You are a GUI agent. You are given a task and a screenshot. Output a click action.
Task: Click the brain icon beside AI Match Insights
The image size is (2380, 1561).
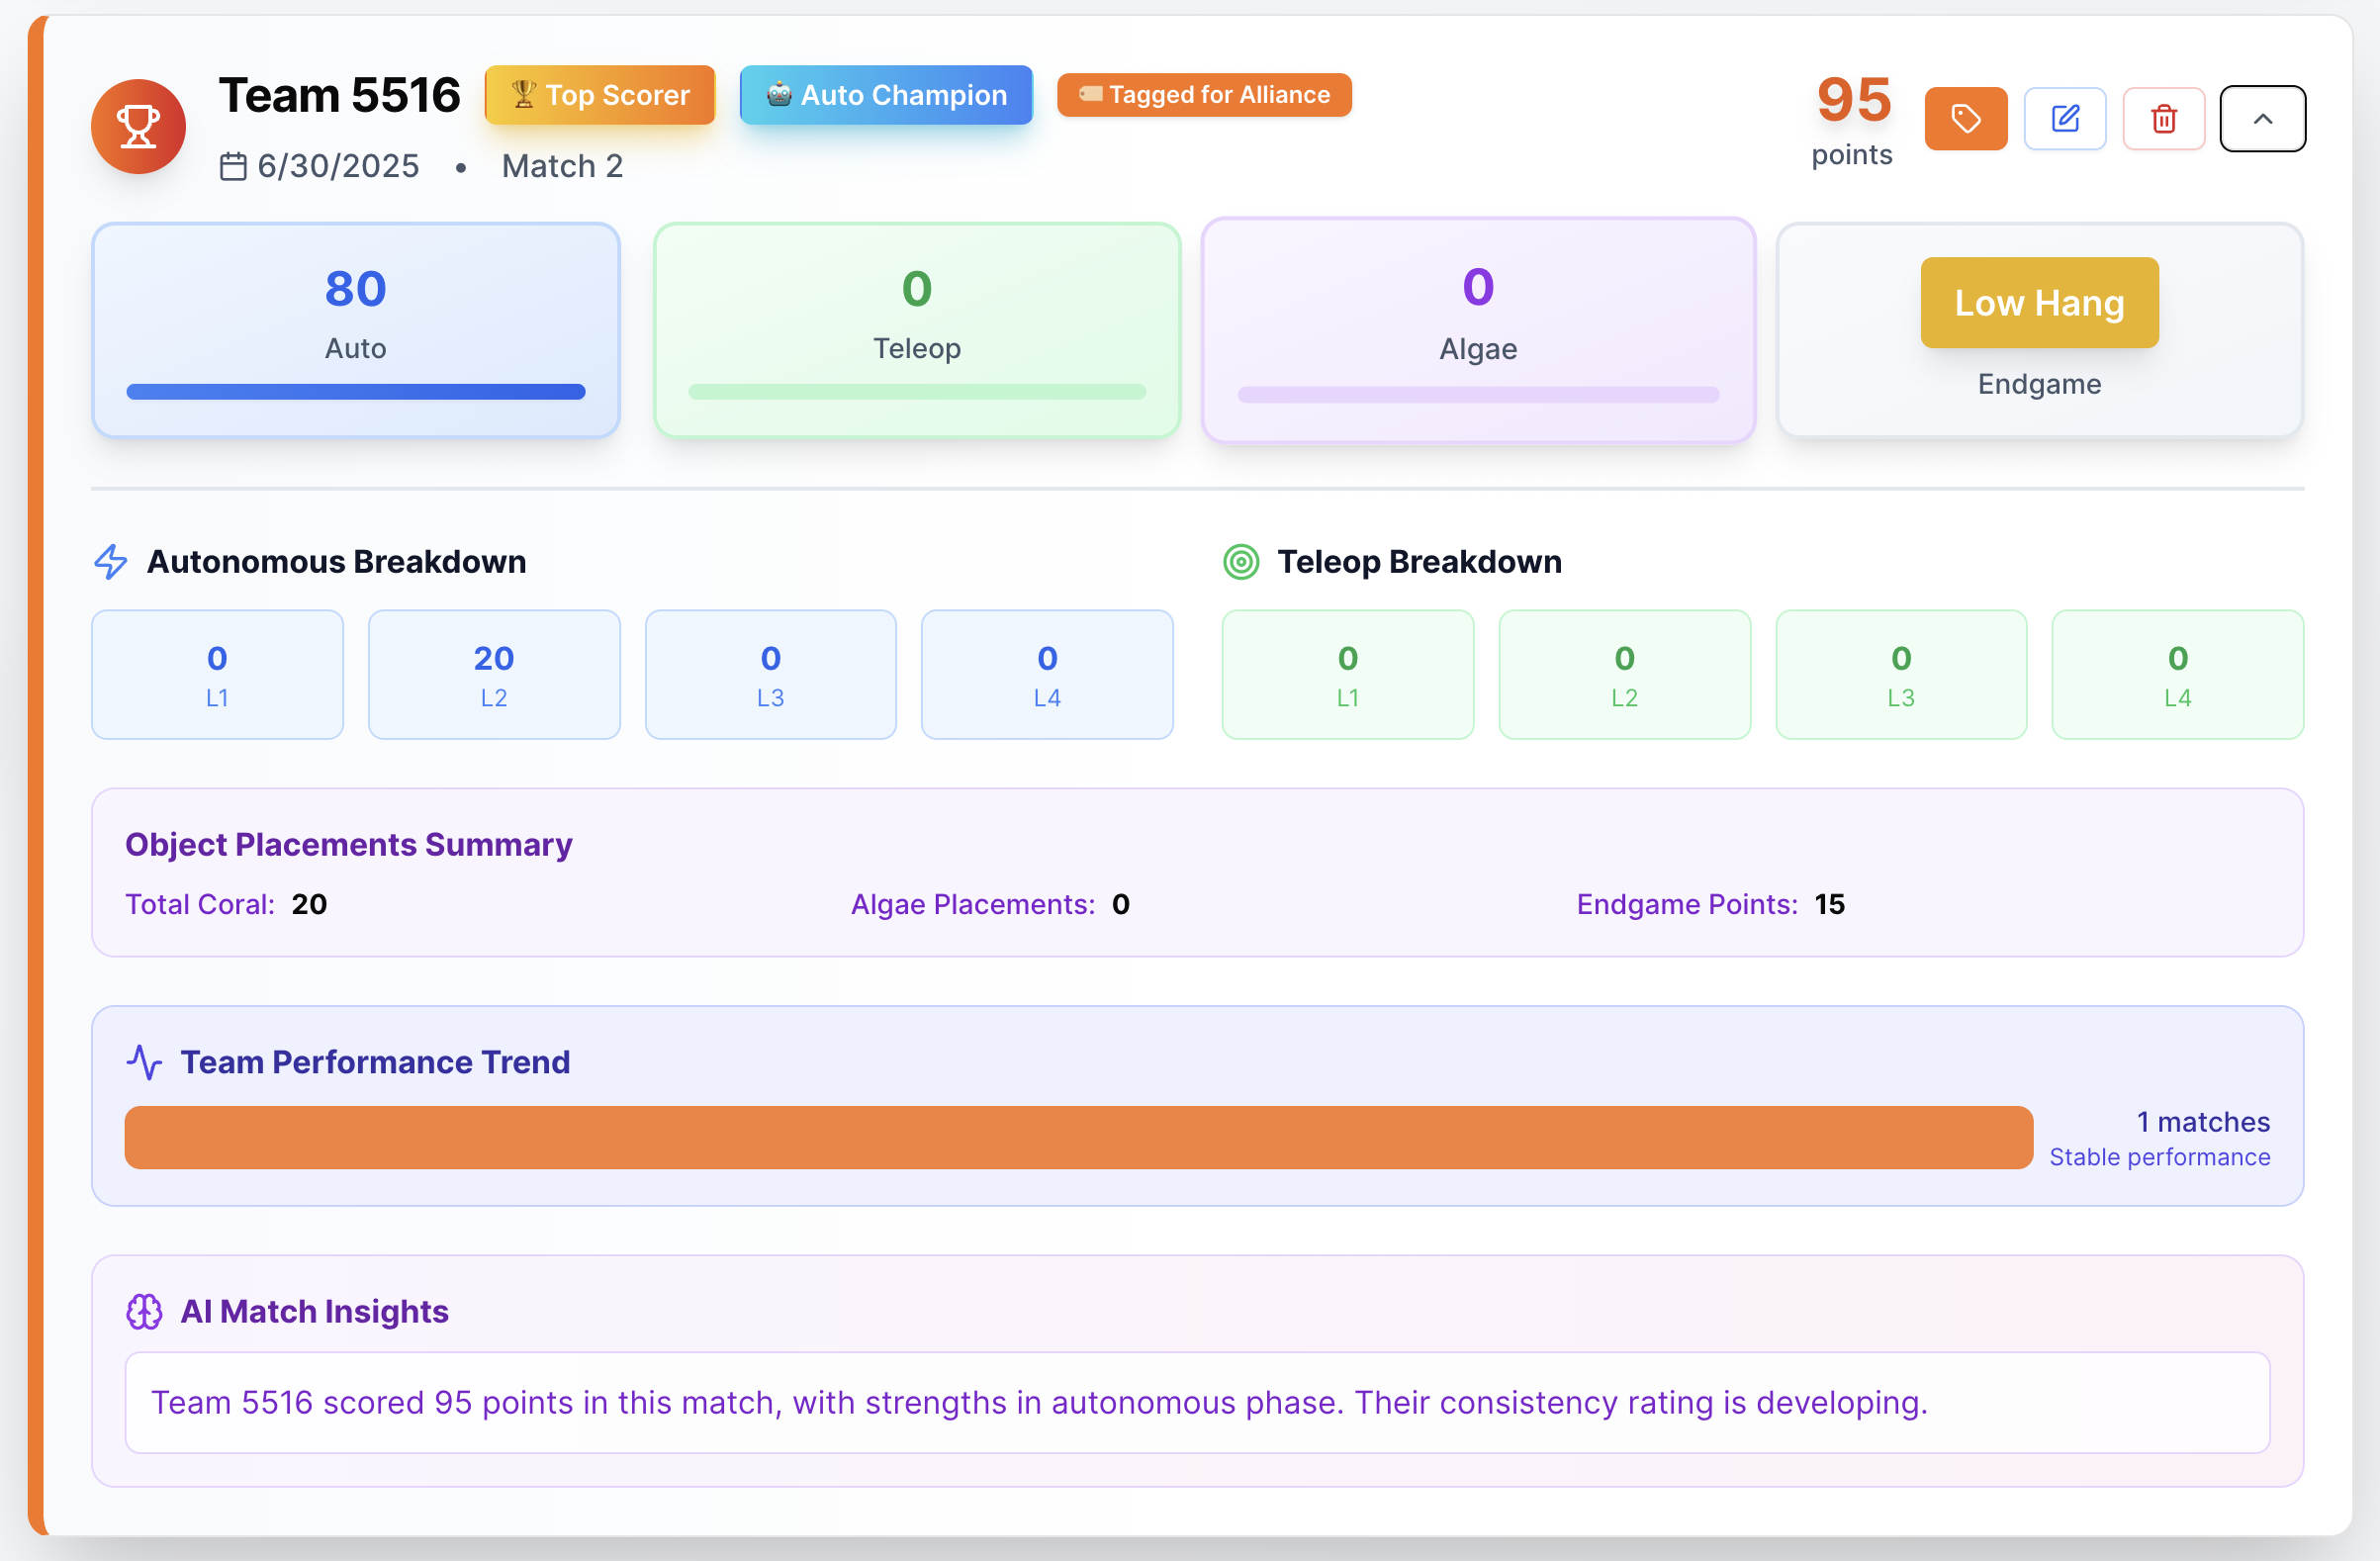[144, 1311]
